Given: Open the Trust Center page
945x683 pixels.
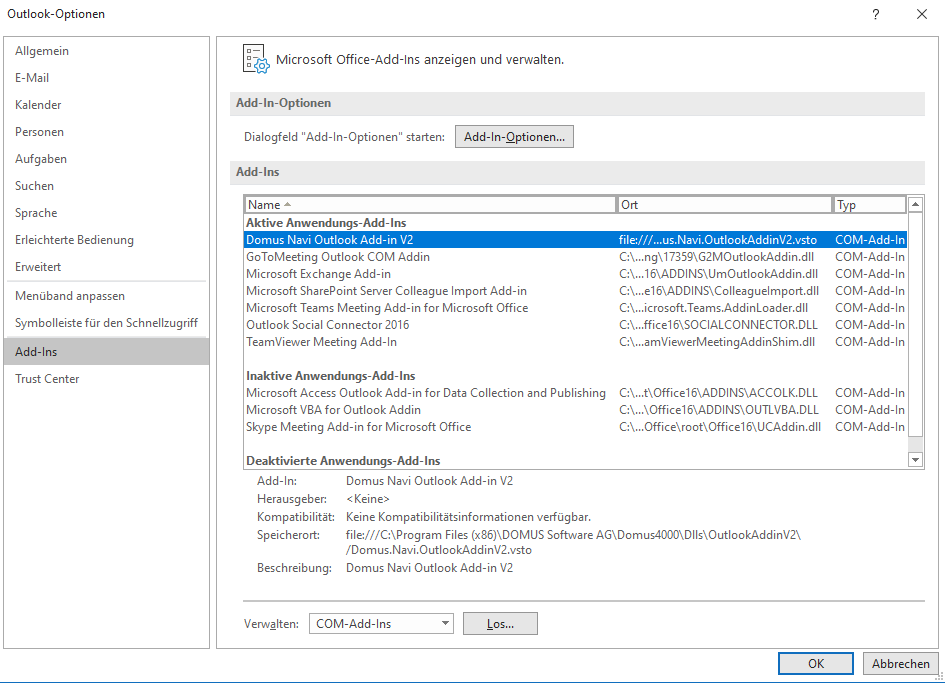Looking at the screenshot, I should click(x=106, y=379).
